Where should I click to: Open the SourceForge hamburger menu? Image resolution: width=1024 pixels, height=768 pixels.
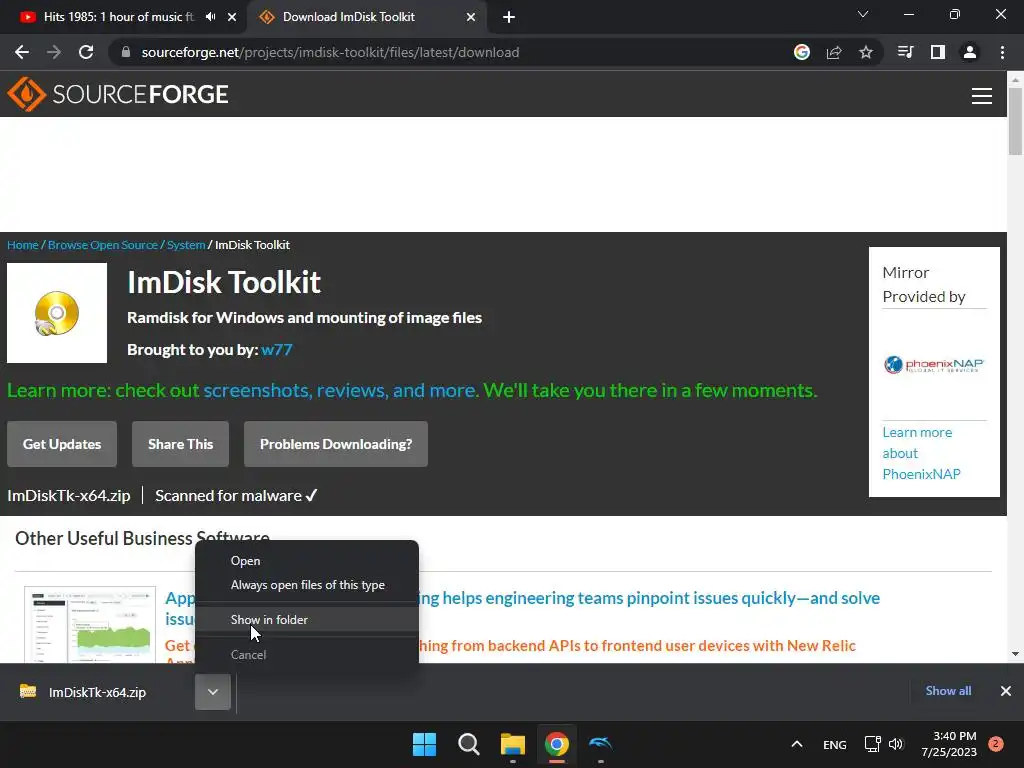982,95
